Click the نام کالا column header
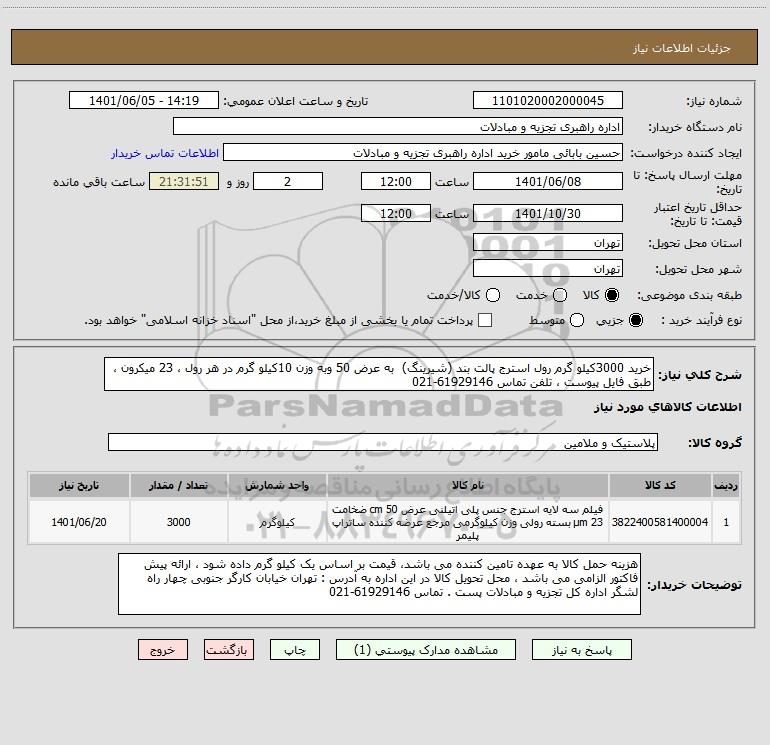Image resolution: width=770 pixels, height=745 pixels. click(x=468, y=485)
